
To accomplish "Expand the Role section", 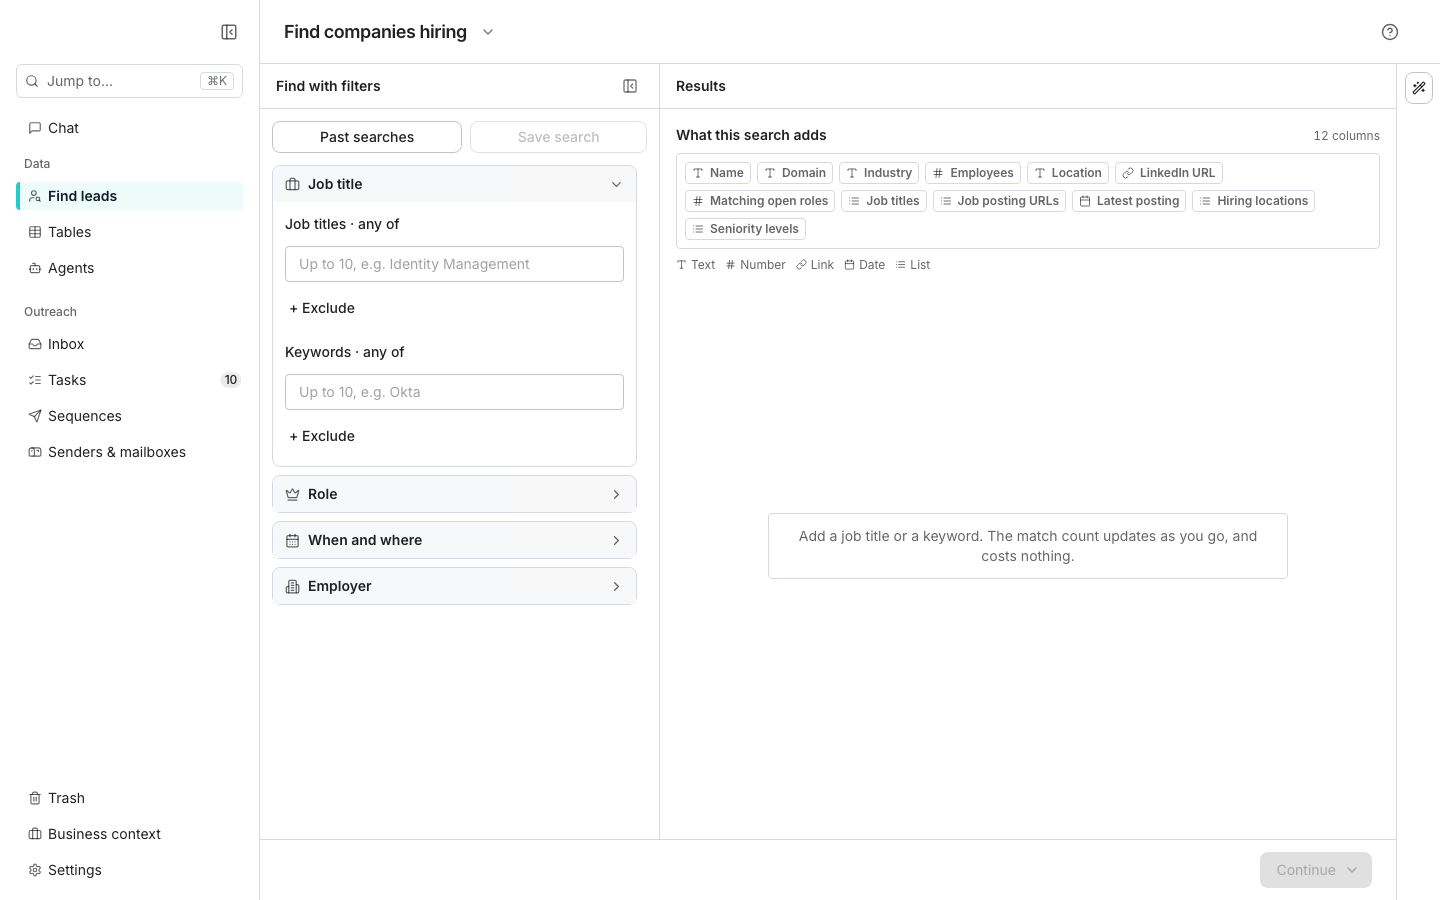I will tap(454, 494).
